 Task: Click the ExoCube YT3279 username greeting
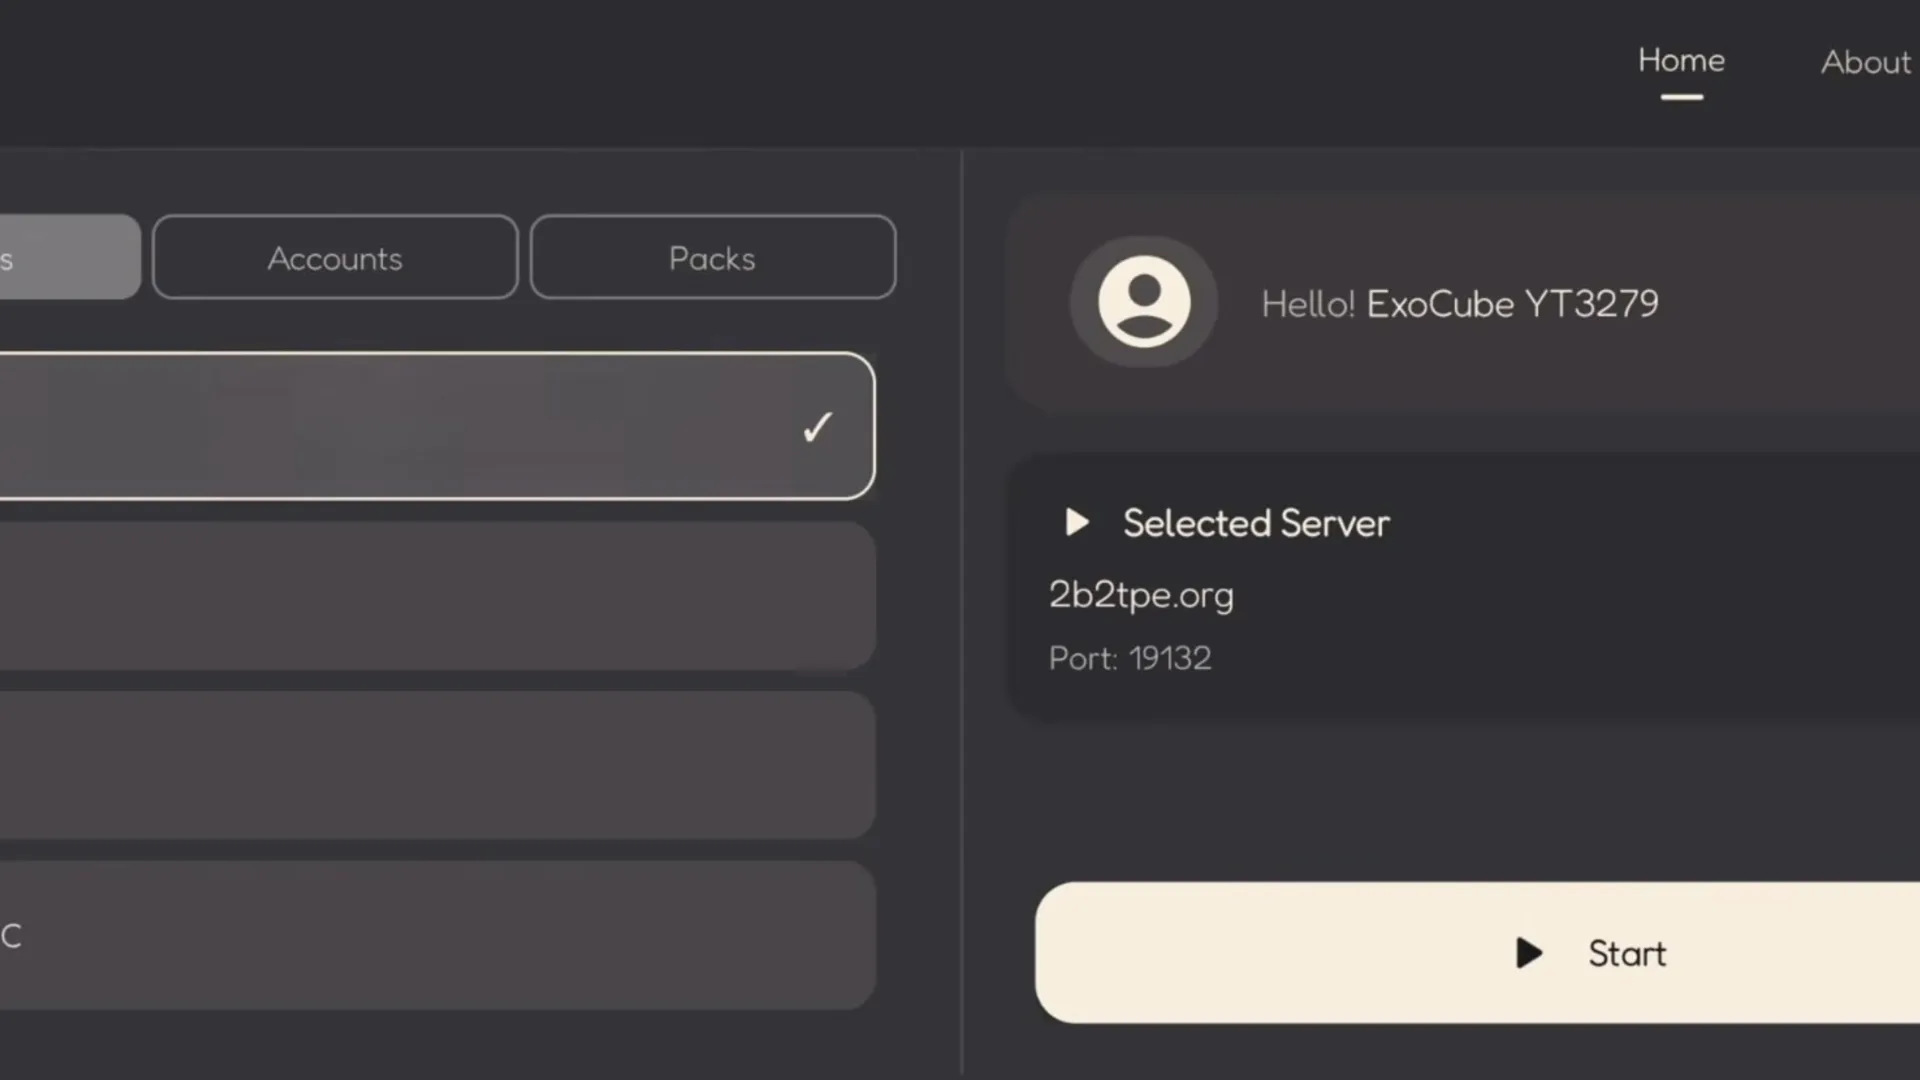[x=1512, y=304]
